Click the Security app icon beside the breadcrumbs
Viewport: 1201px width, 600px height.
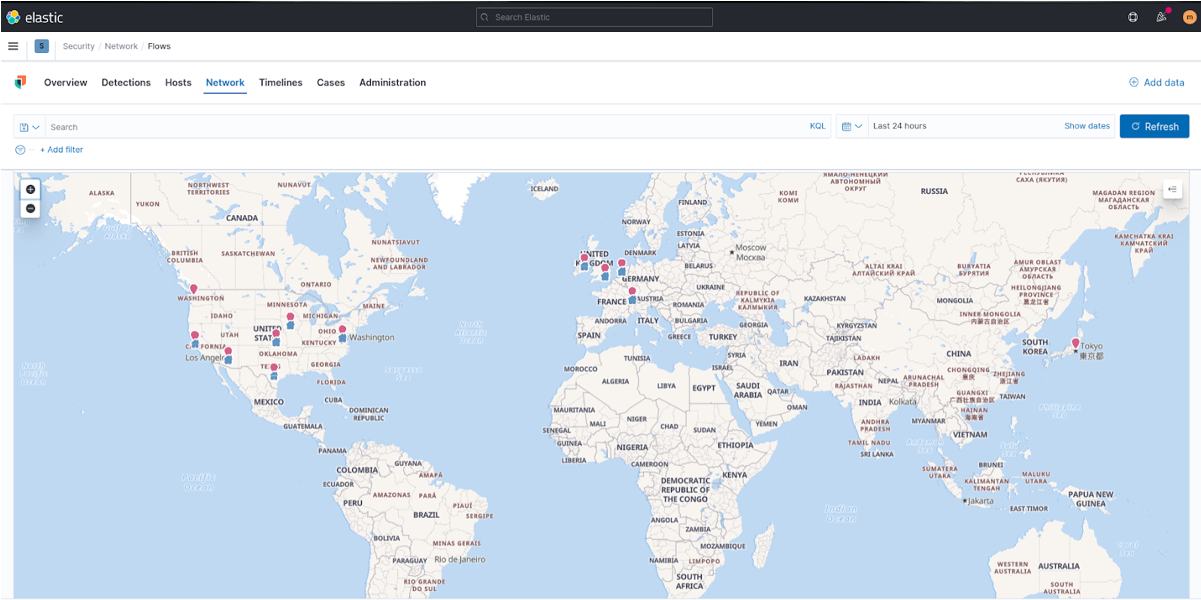pos(41,46)
